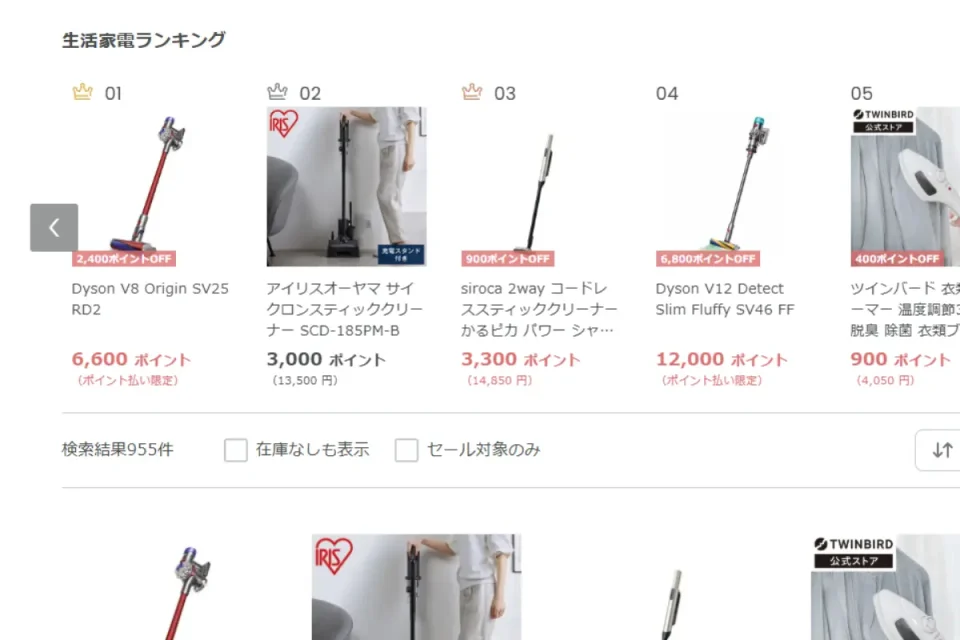The height and width of the screenshot is (640, 960).
Task: Click the 900ポイントOFF badge on siroca cleaner
Action: [x=508, y=258]
